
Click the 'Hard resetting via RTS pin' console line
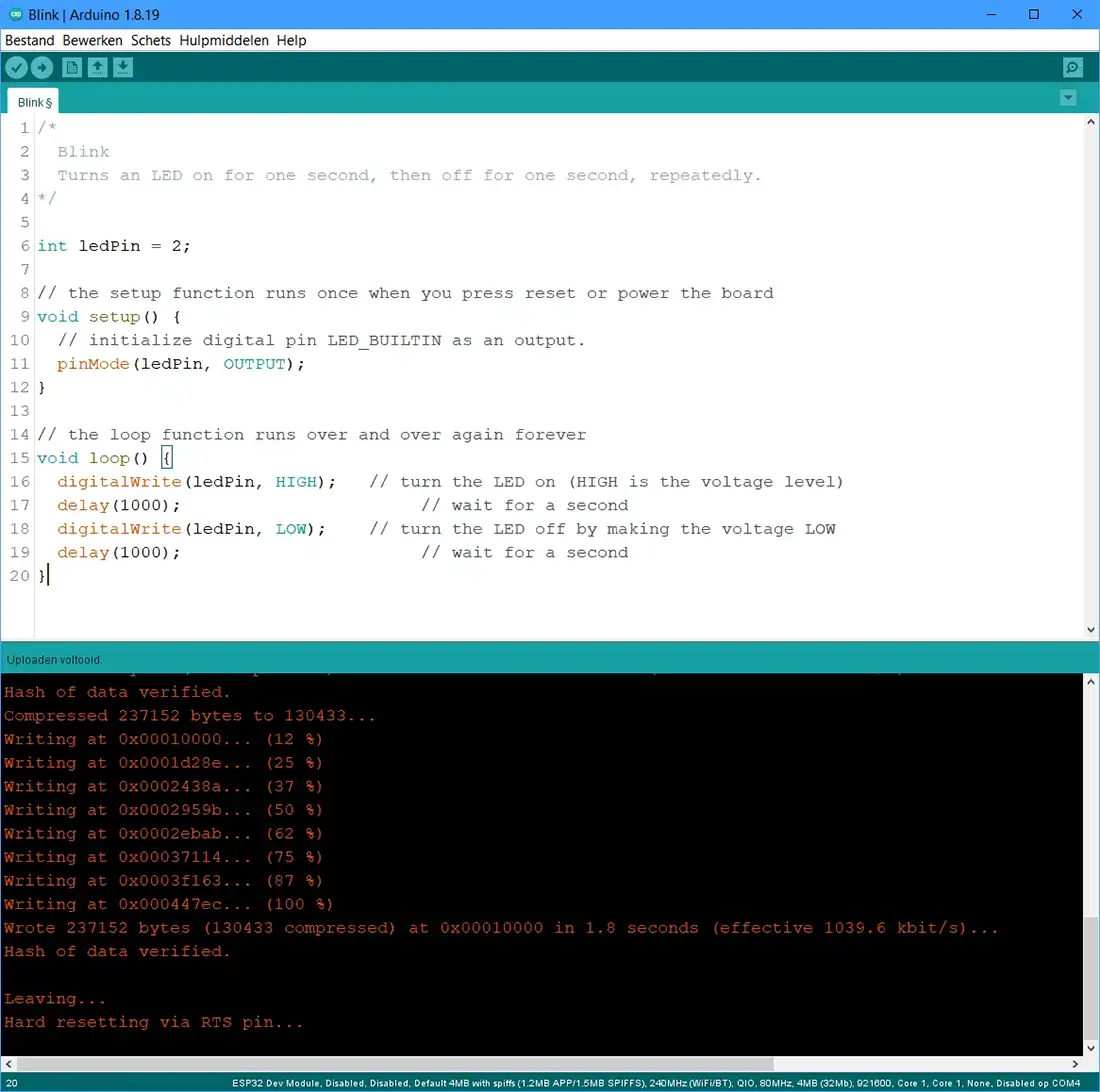153,1022
